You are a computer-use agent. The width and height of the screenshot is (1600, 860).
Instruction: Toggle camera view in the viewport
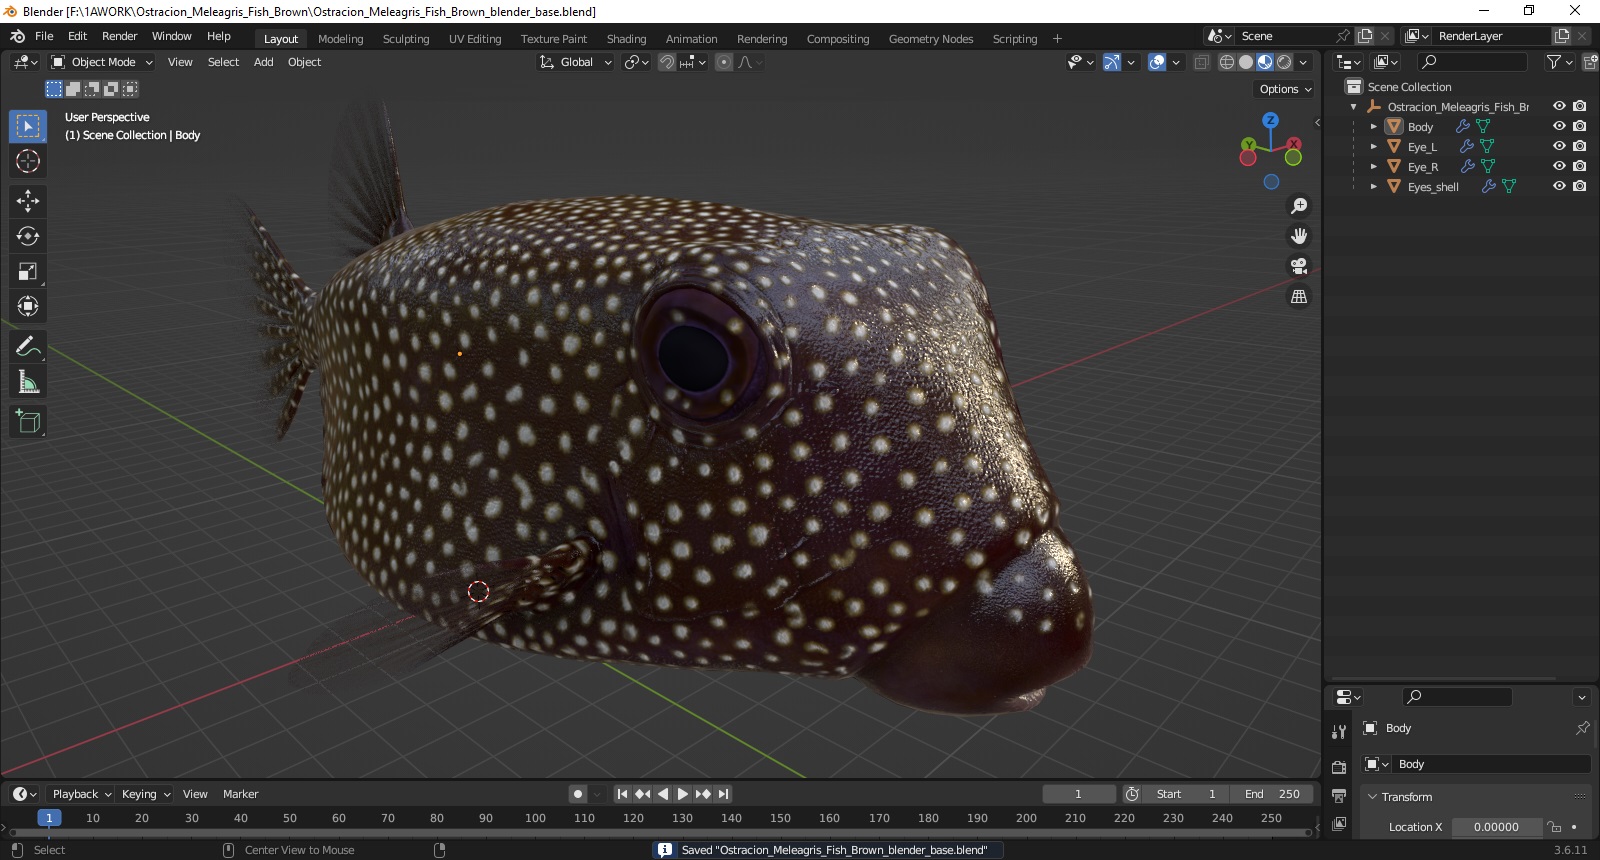[x=1299, y=266]
